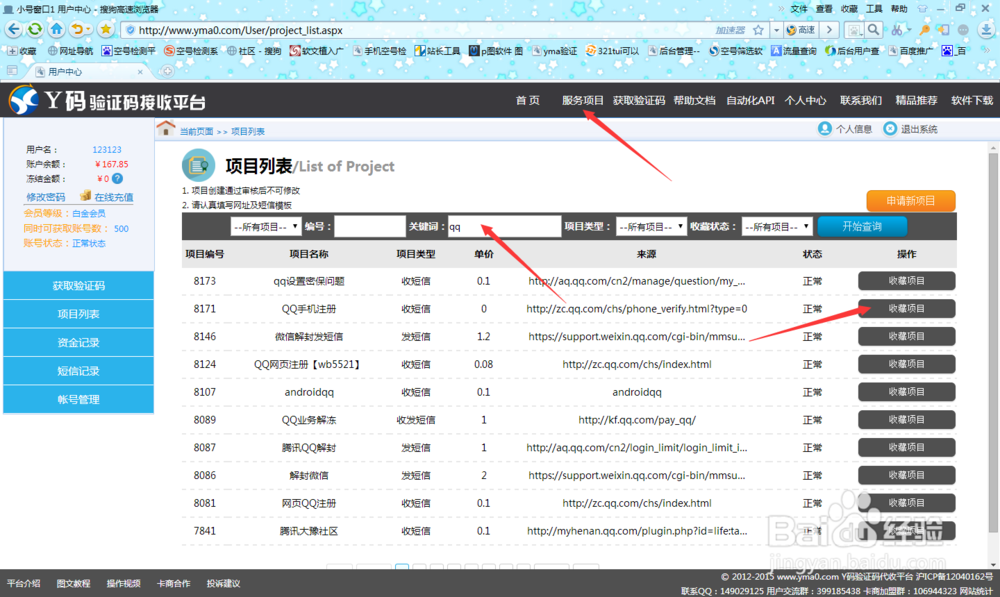
Task: Select 帐号管理 in the left sidebar
Action: click(78, 399)
